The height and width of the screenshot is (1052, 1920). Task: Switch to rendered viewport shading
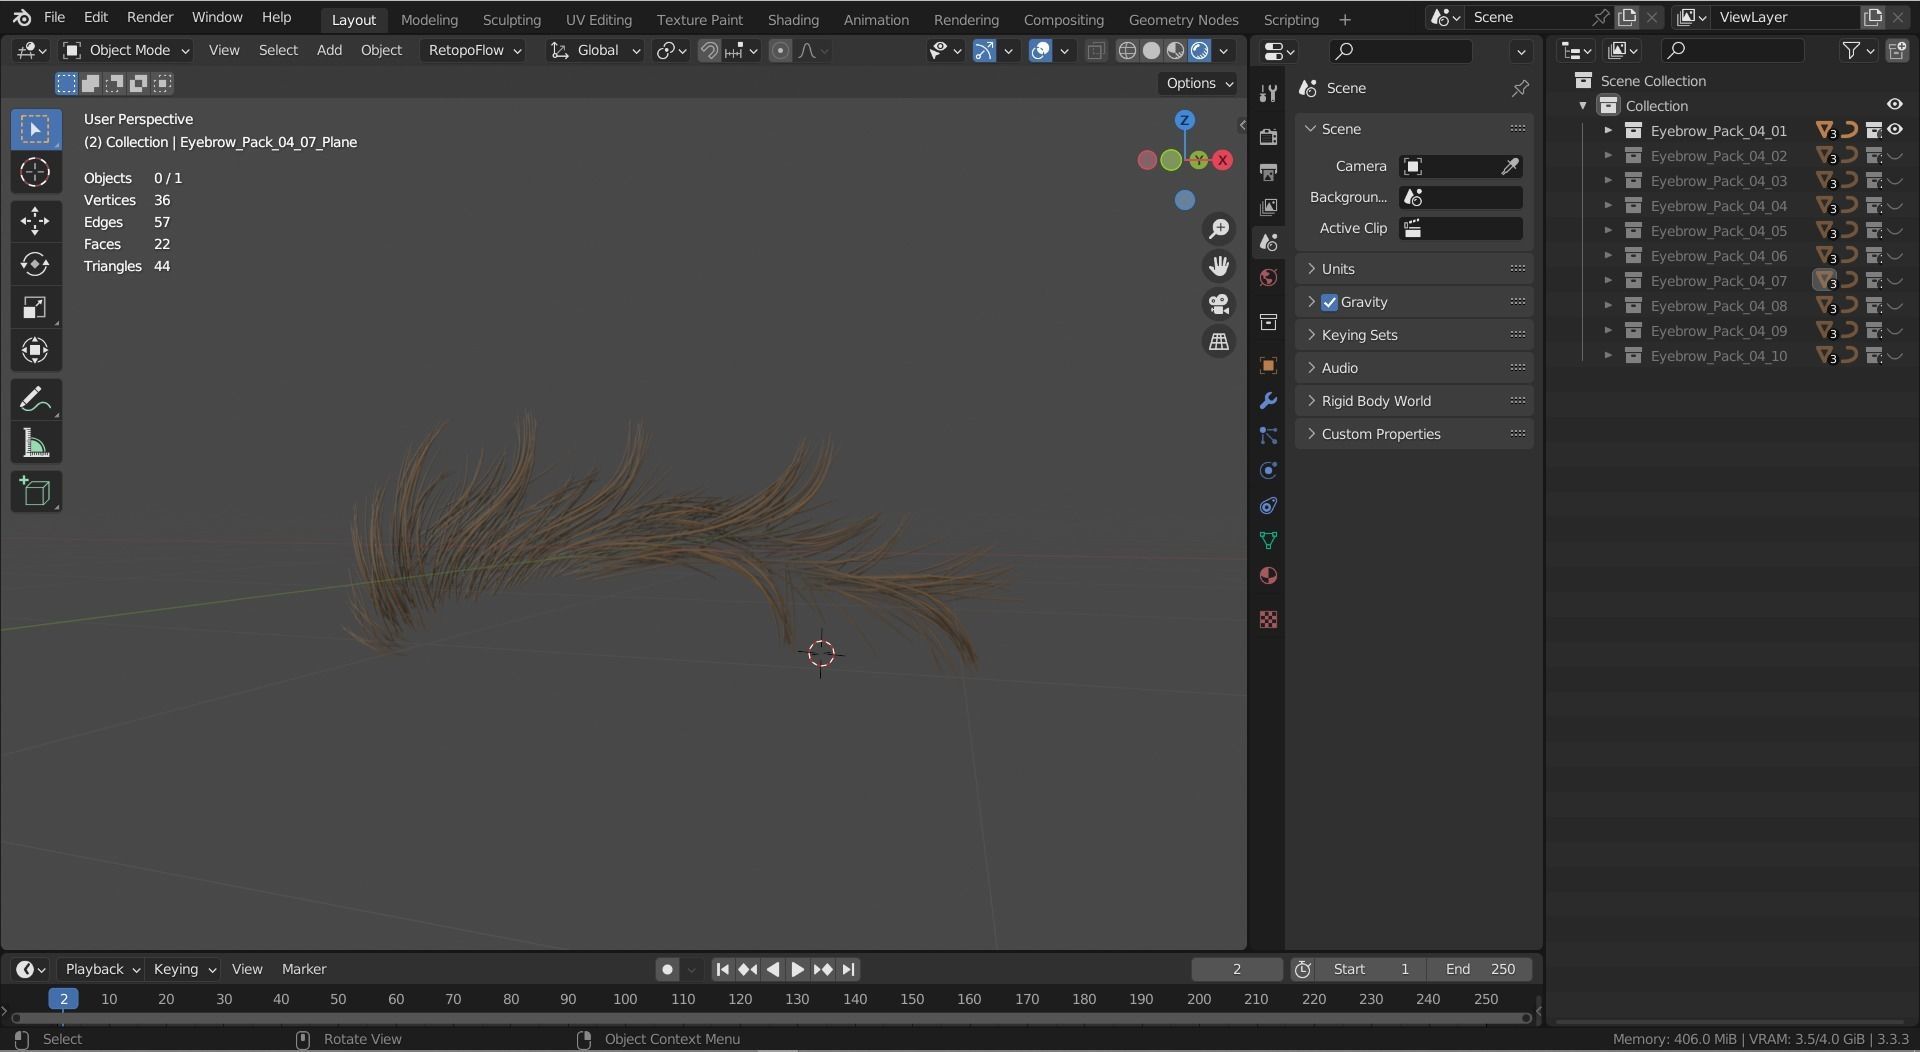[x=1200, y=50]
